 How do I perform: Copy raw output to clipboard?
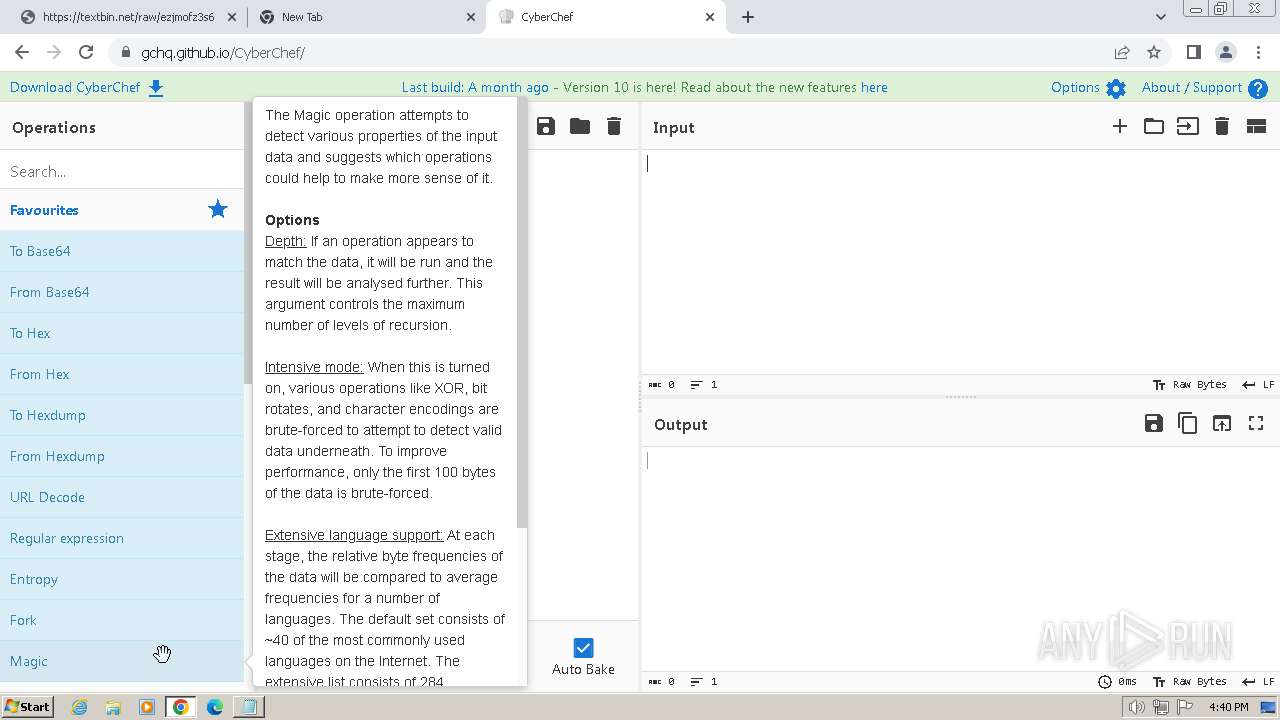[1188, 423]
